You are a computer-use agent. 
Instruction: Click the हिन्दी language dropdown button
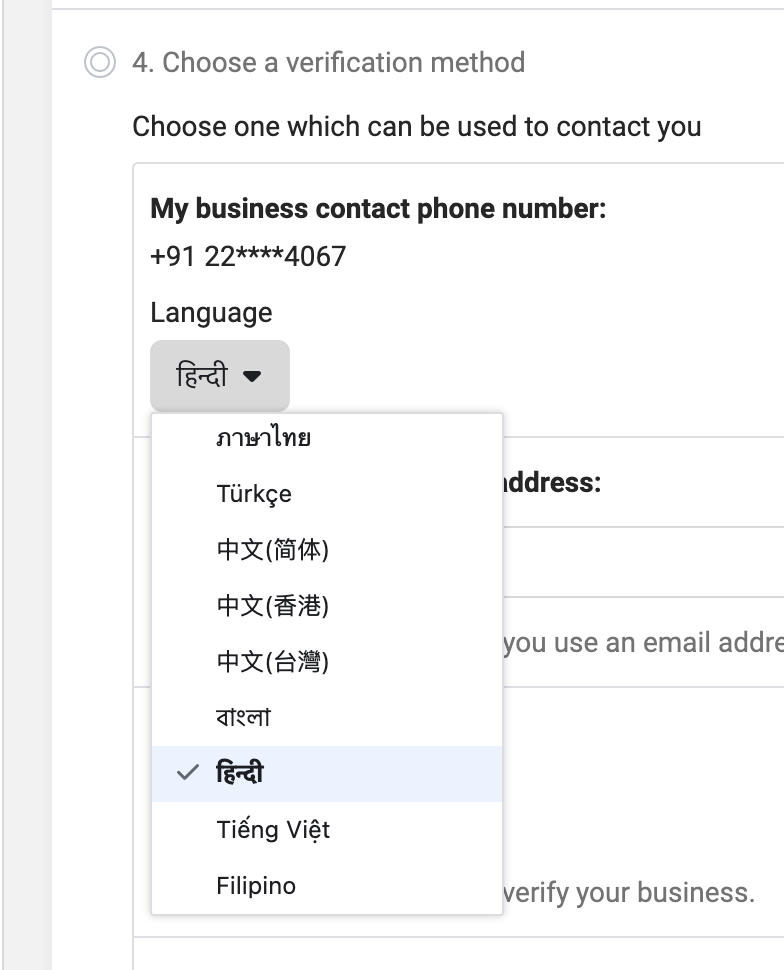tap(220, 376)
